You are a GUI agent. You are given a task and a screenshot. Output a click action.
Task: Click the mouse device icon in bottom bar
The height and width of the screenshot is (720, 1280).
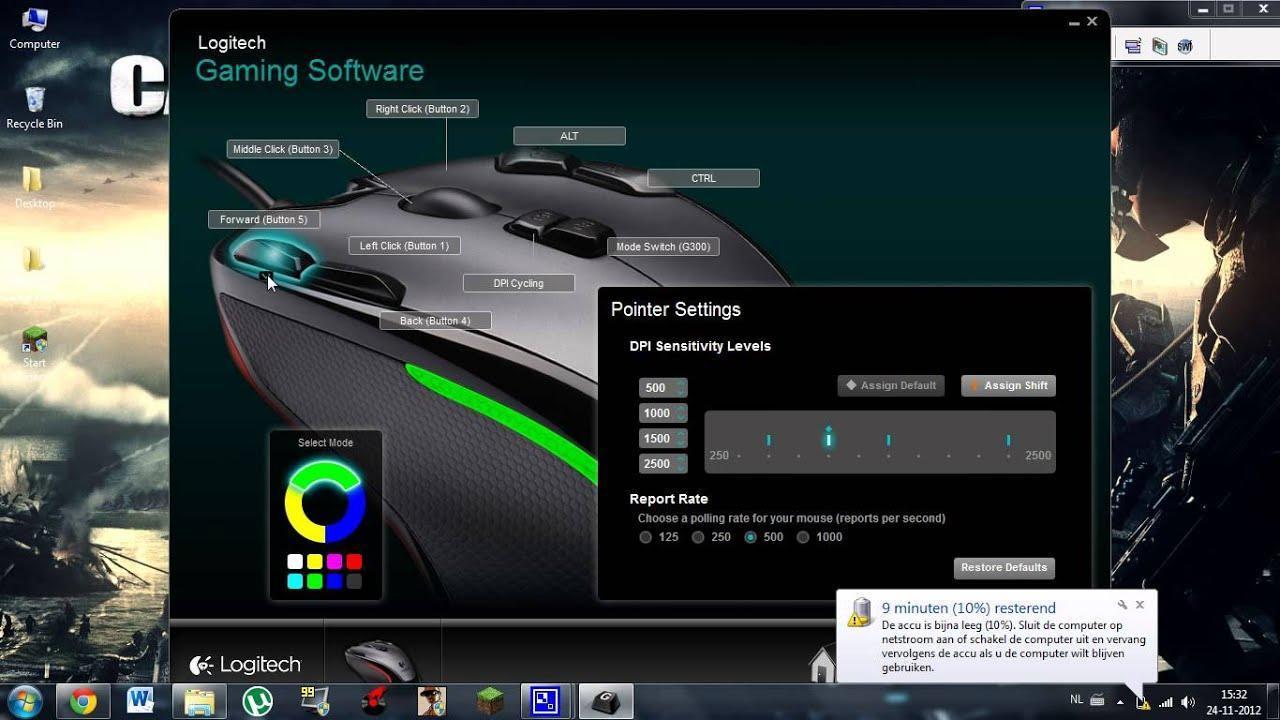(x=381, y=661)
